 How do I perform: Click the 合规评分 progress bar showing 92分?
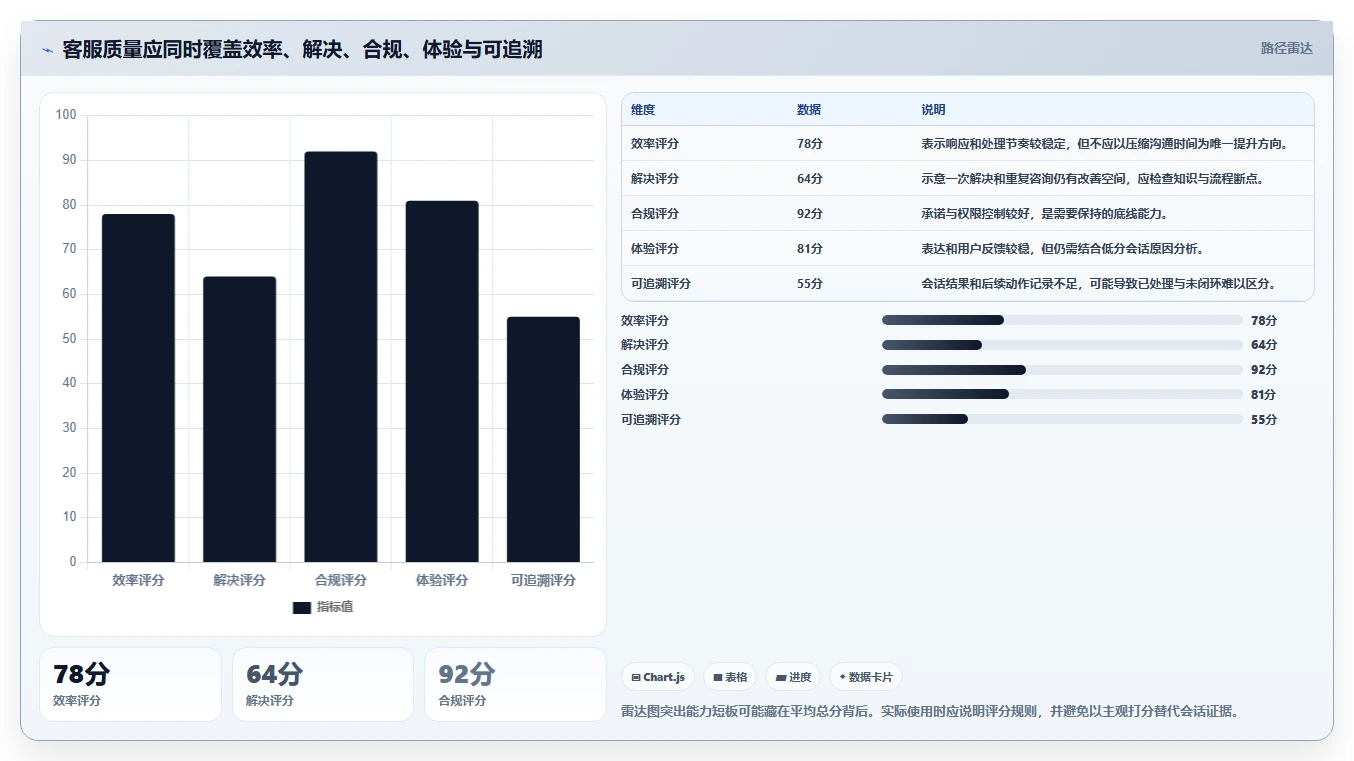[1062, 370]
